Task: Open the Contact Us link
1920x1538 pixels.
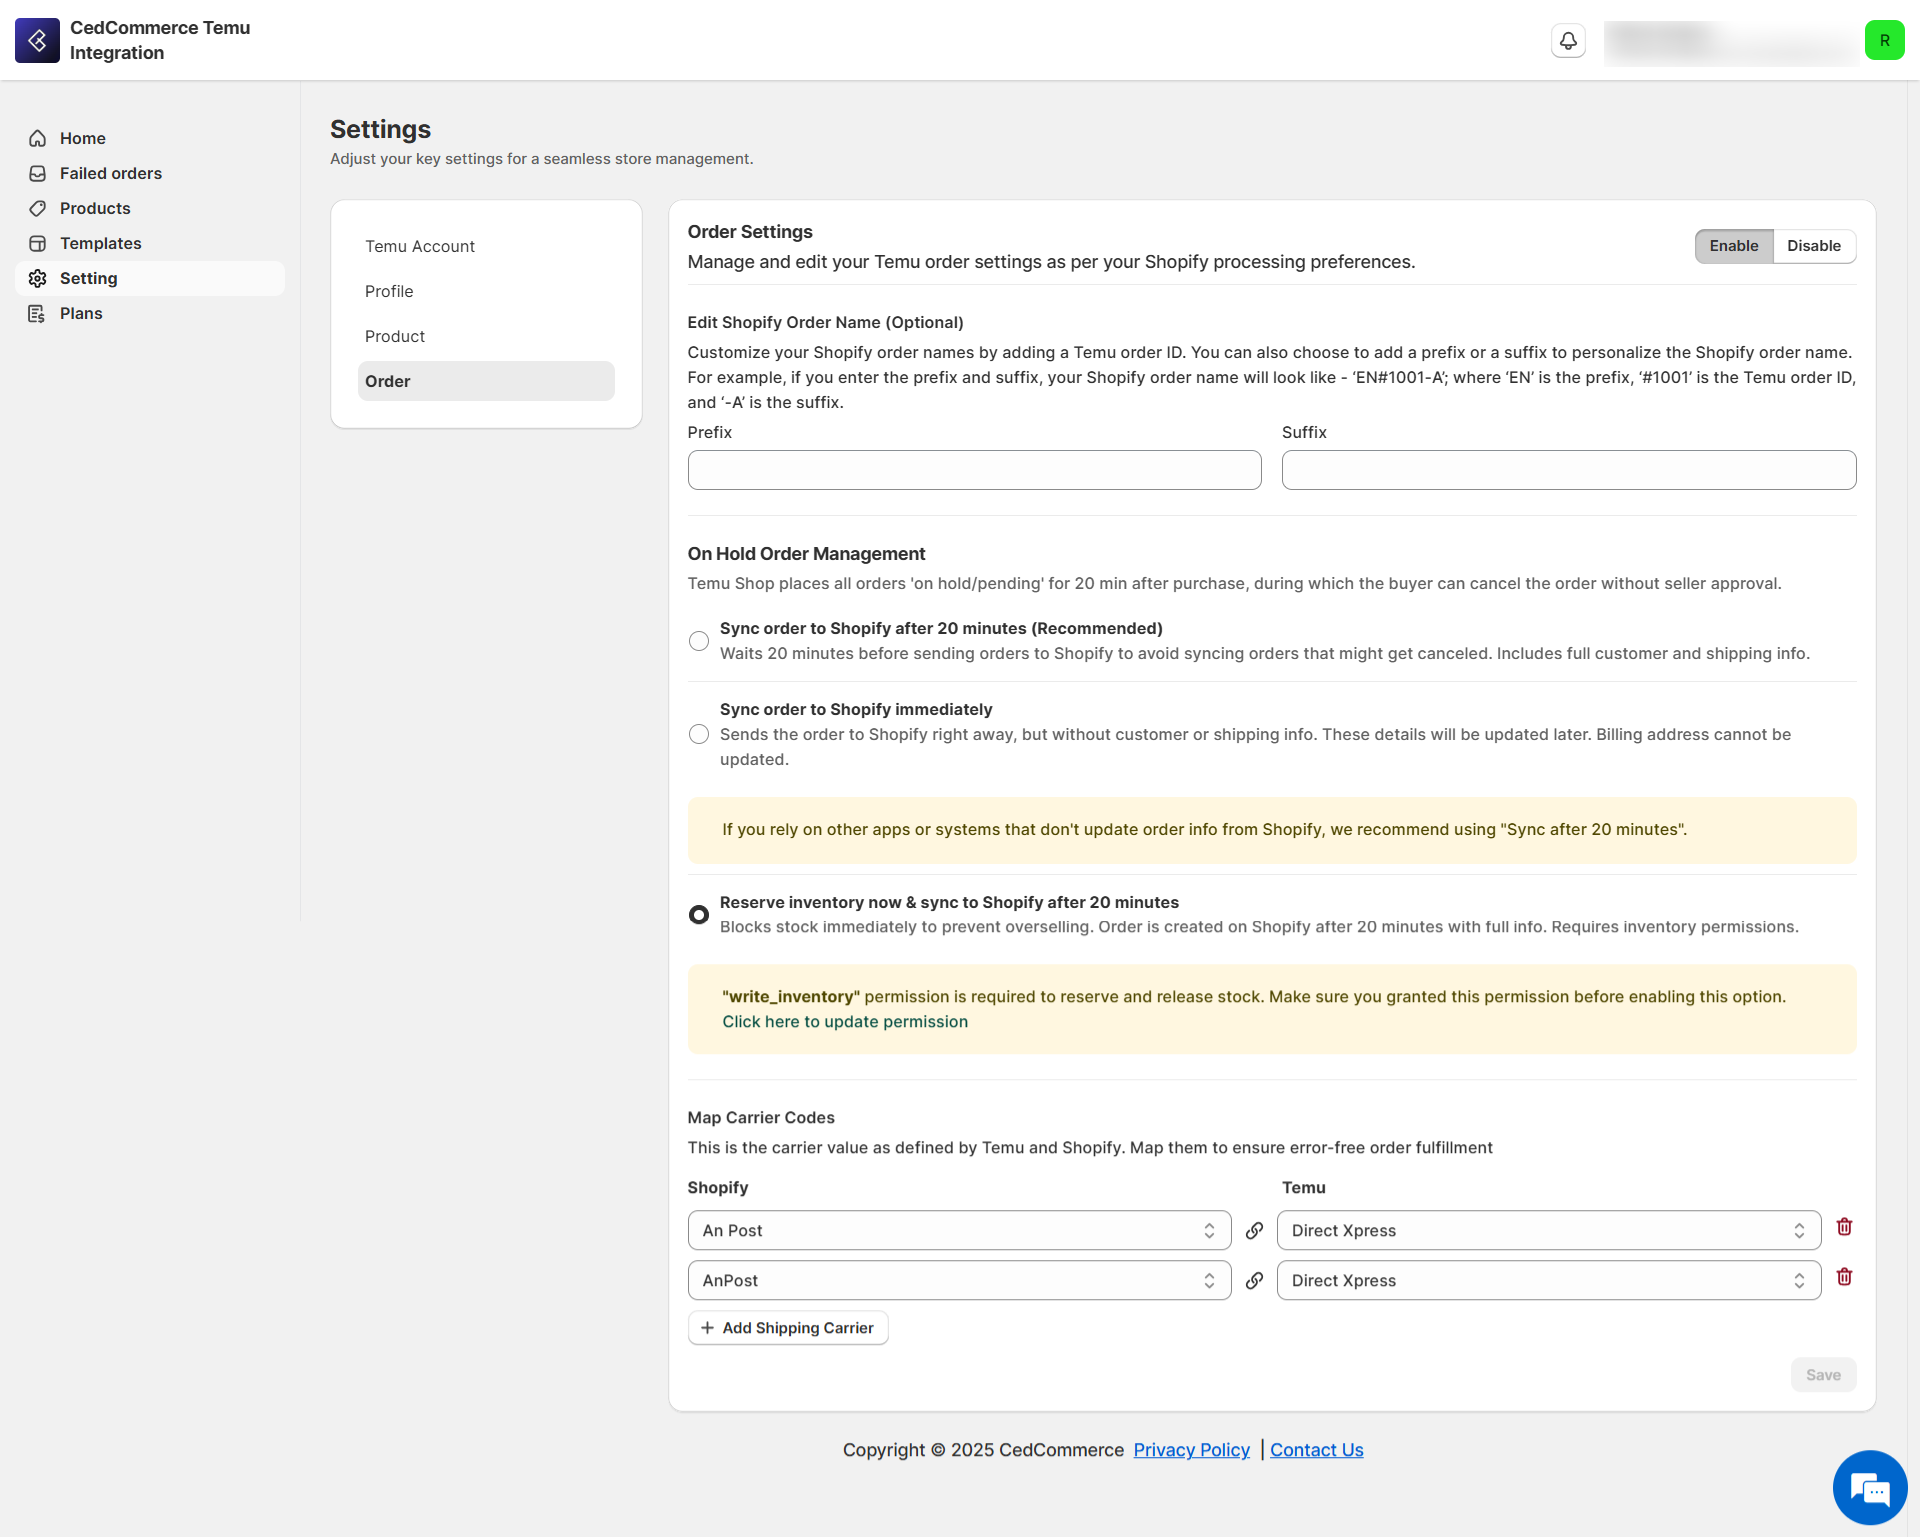Action: click(x=1316, y=1450)
